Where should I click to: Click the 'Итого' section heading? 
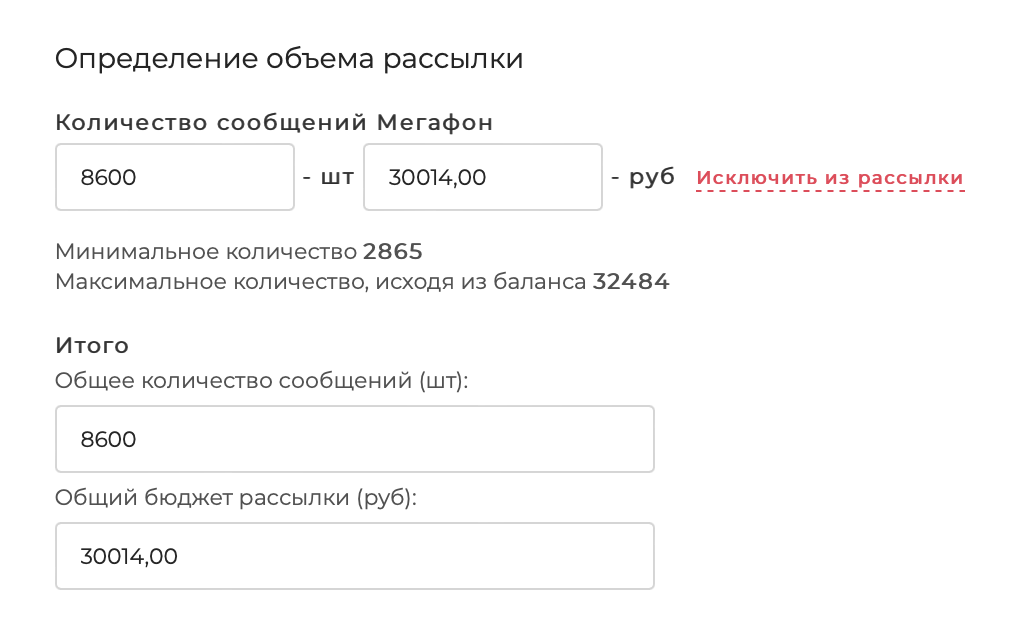[90, 345]
